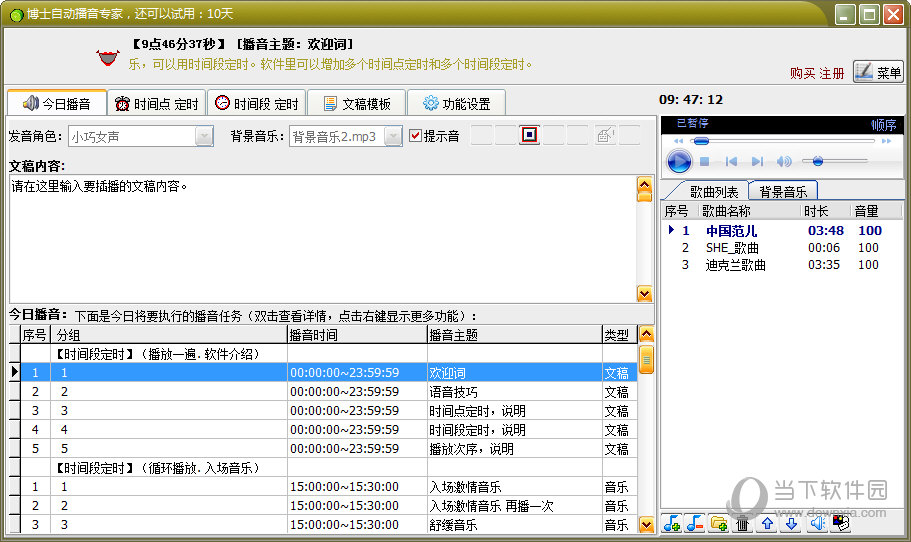Skip to previous track in player

731,161
